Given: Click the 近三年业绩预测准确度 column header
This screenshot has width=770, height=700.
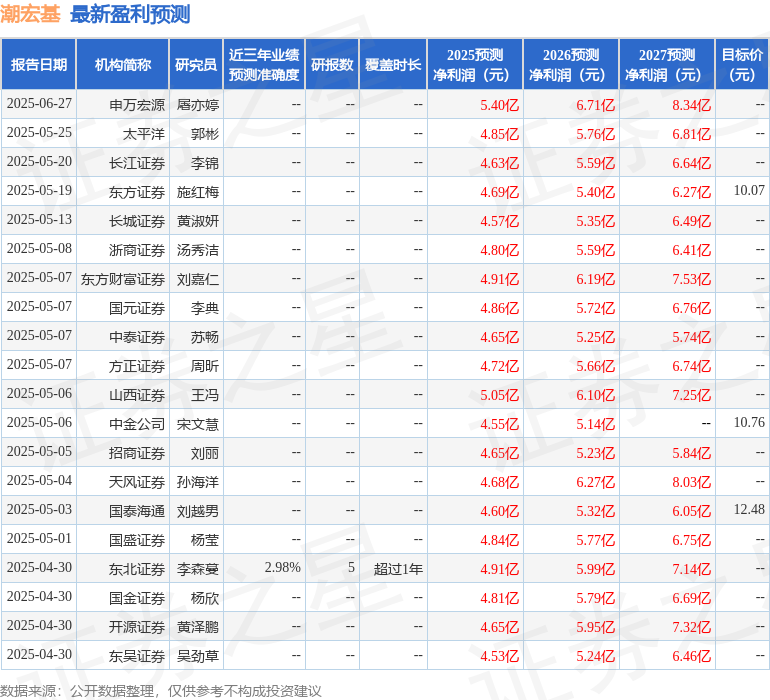Looking at the screenshot, I should click(x=264, y=65).
